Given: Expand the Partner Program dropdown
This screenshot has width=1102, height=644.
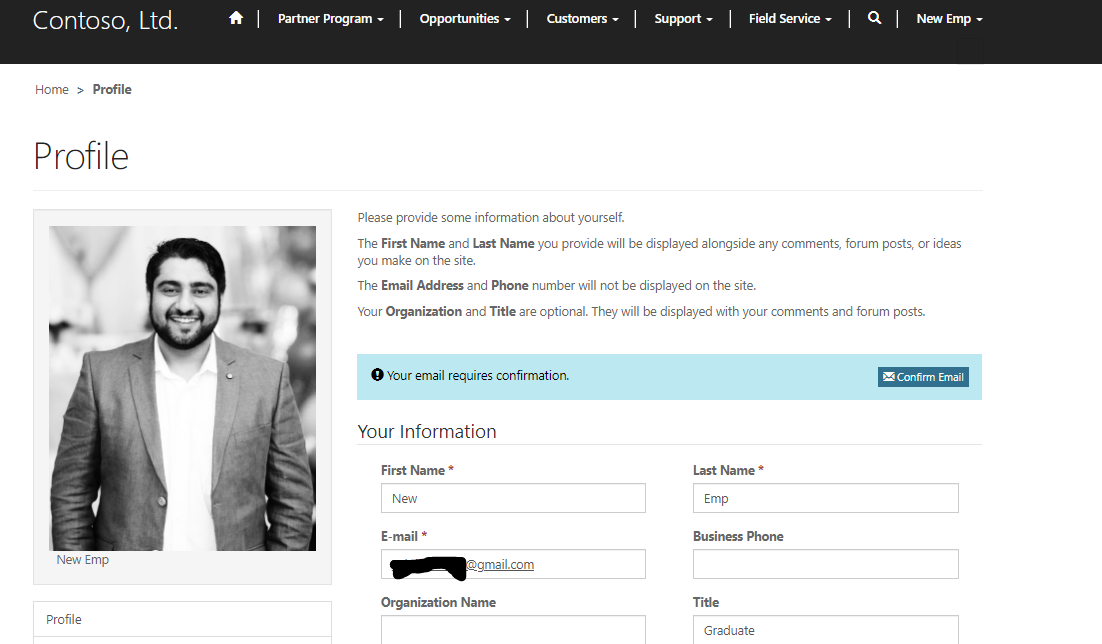Looking at the screenshot, I should point(330,18).
